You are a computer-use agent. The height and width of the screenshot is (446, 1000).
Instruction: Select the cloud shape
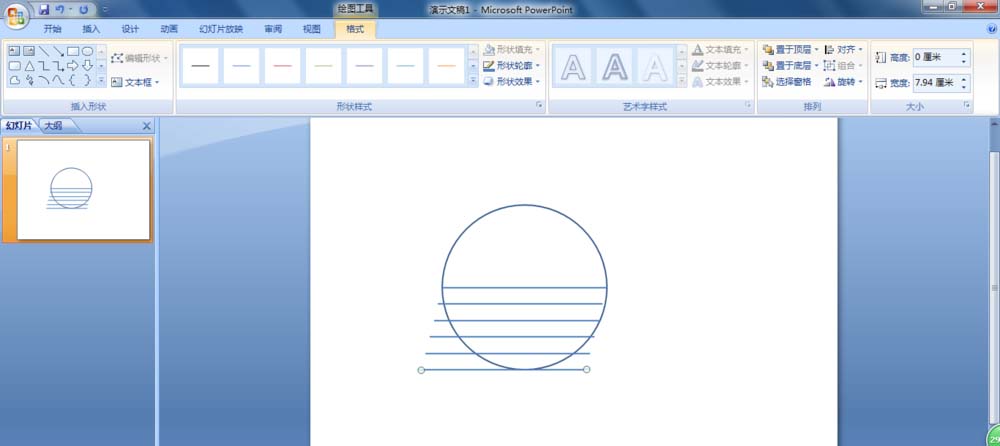point(14,80)
